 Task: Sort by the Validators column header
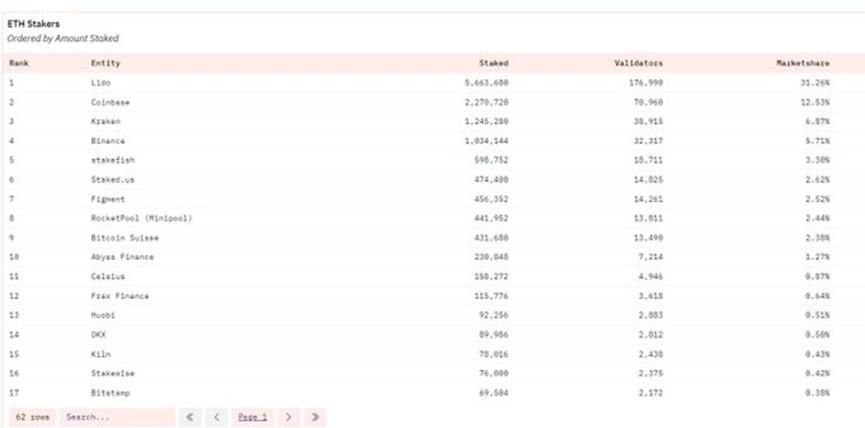click(638, 63)
